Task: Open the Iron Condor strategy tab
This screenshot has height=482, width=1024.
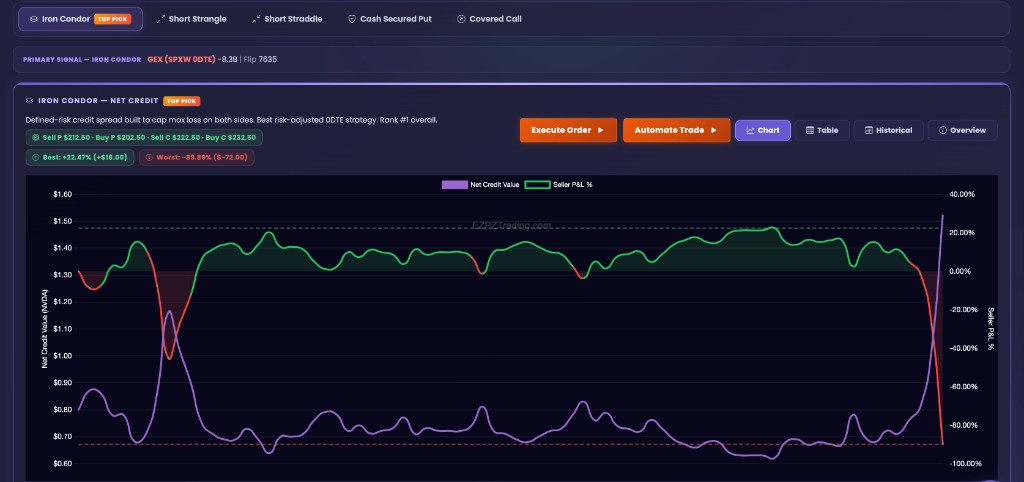Action: (80, 19)
